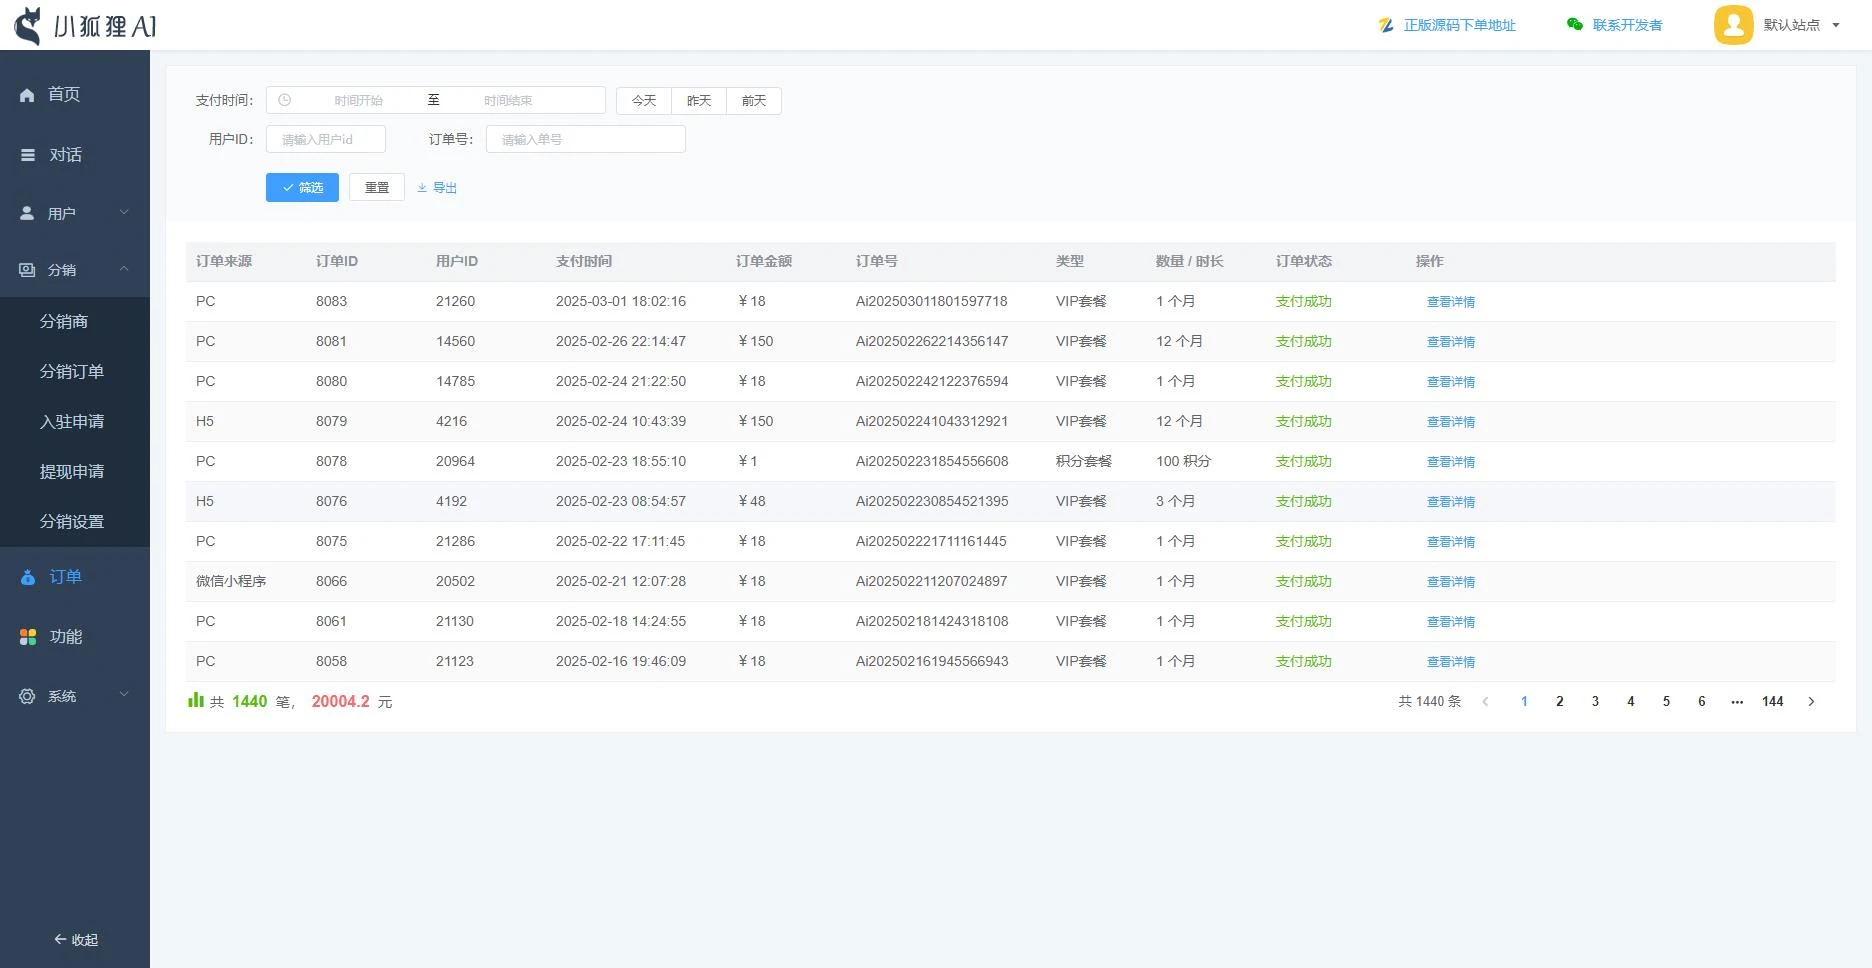This screenshot has height=968, width=1872.
Task: Click the 用户 user icon in sidebar
Action: coord(27,212)
